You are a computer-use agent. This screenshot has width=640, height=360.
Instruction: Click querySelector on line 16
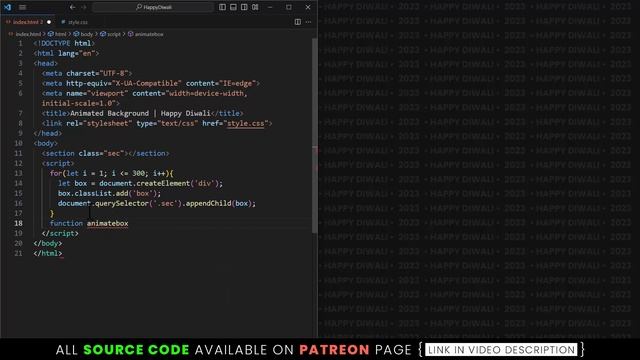[x=122, y=203]
